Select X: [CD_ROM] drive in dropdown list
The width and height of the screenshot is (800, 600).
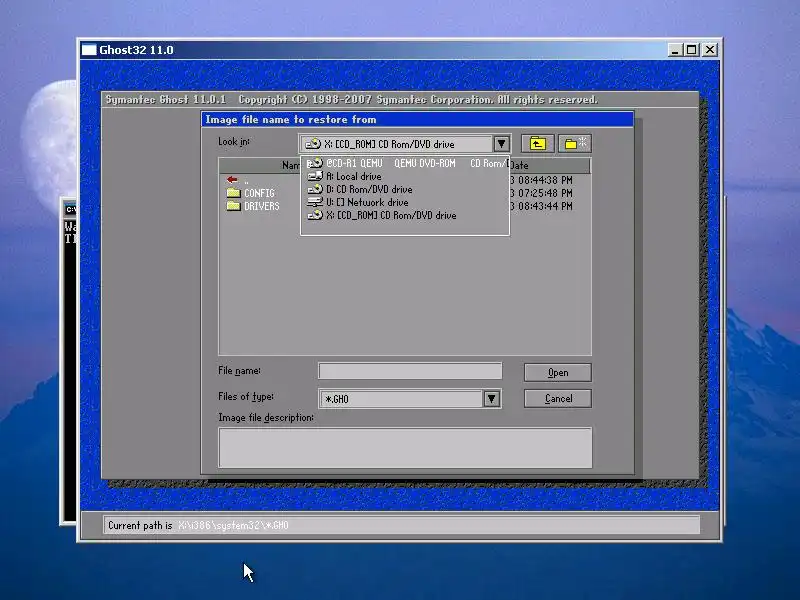pyautogui.click(x=405, y=215)
